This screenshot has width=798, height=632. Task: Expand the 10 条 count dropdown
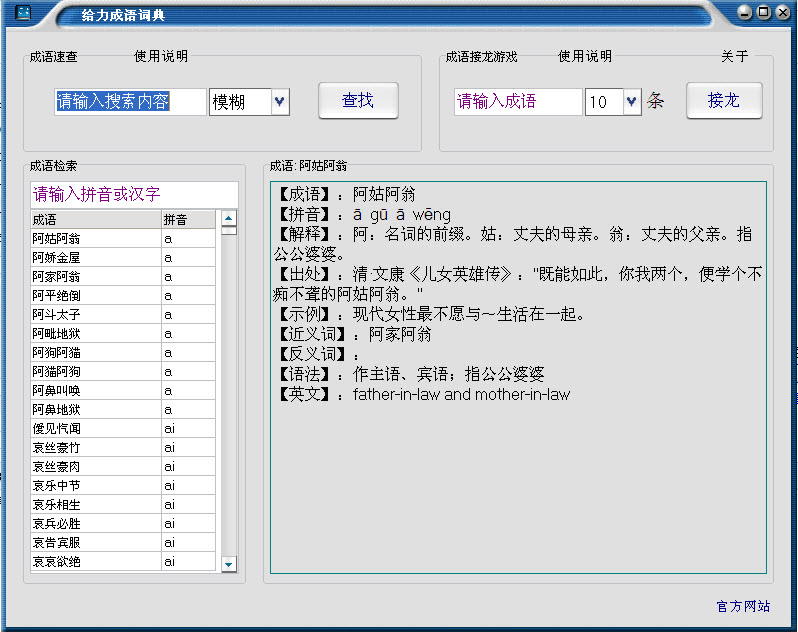pyautogui.click(x=632, y=101)
